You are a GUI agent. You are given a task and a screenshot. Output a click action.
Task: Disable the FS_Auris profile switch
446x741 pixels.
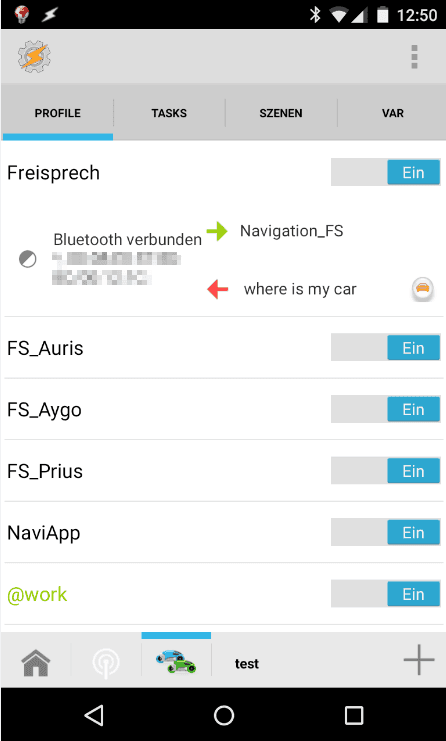click(386, 347)
